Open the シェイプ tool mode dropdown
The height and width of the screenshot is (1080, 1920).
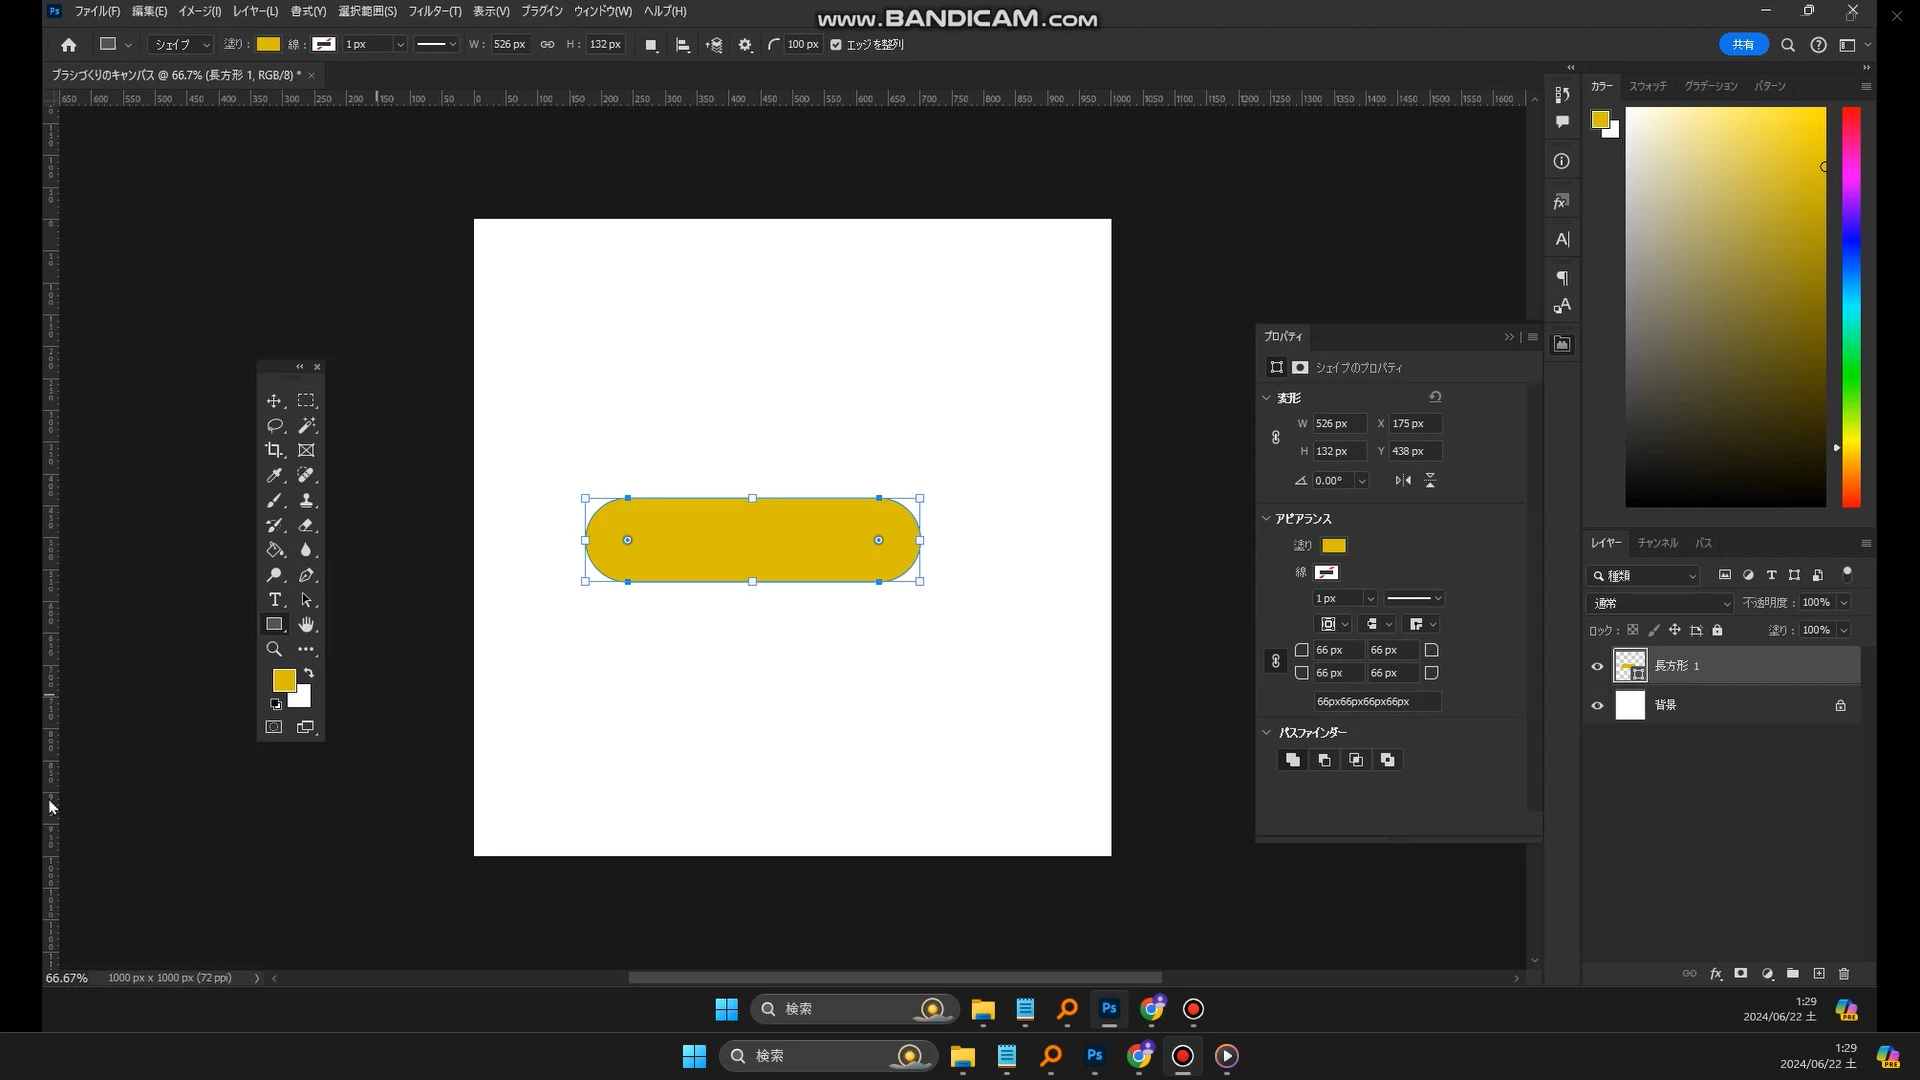tap(181, 45)
